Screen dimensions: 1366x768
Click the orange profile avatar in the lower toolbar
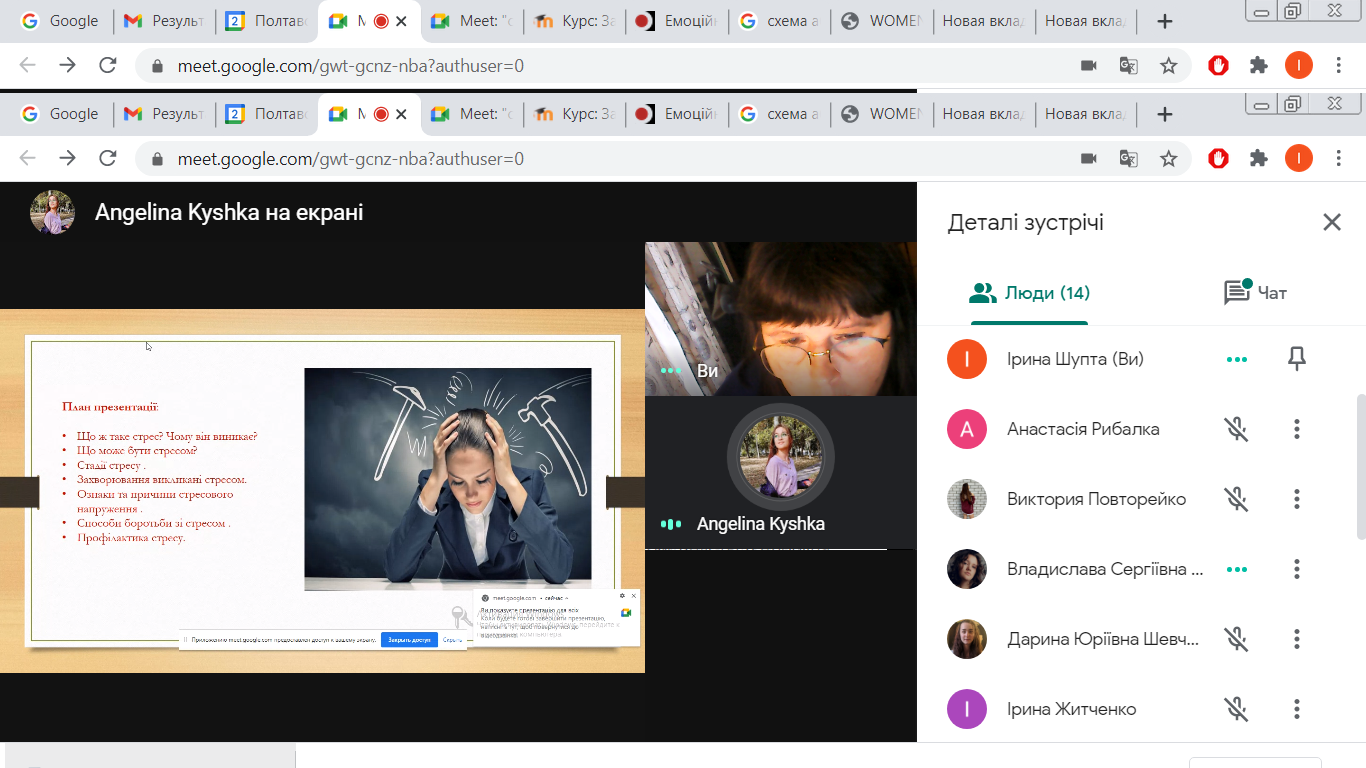tap(1298, 158)
